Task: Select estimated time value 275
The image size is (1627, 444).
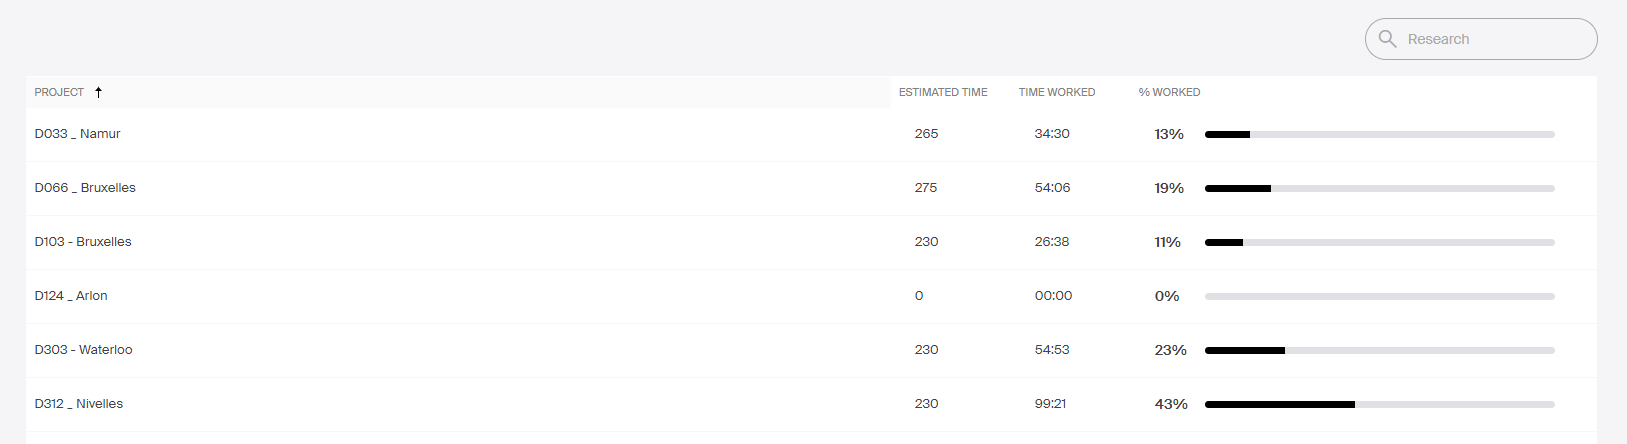Action: click(x=926, y=188)
